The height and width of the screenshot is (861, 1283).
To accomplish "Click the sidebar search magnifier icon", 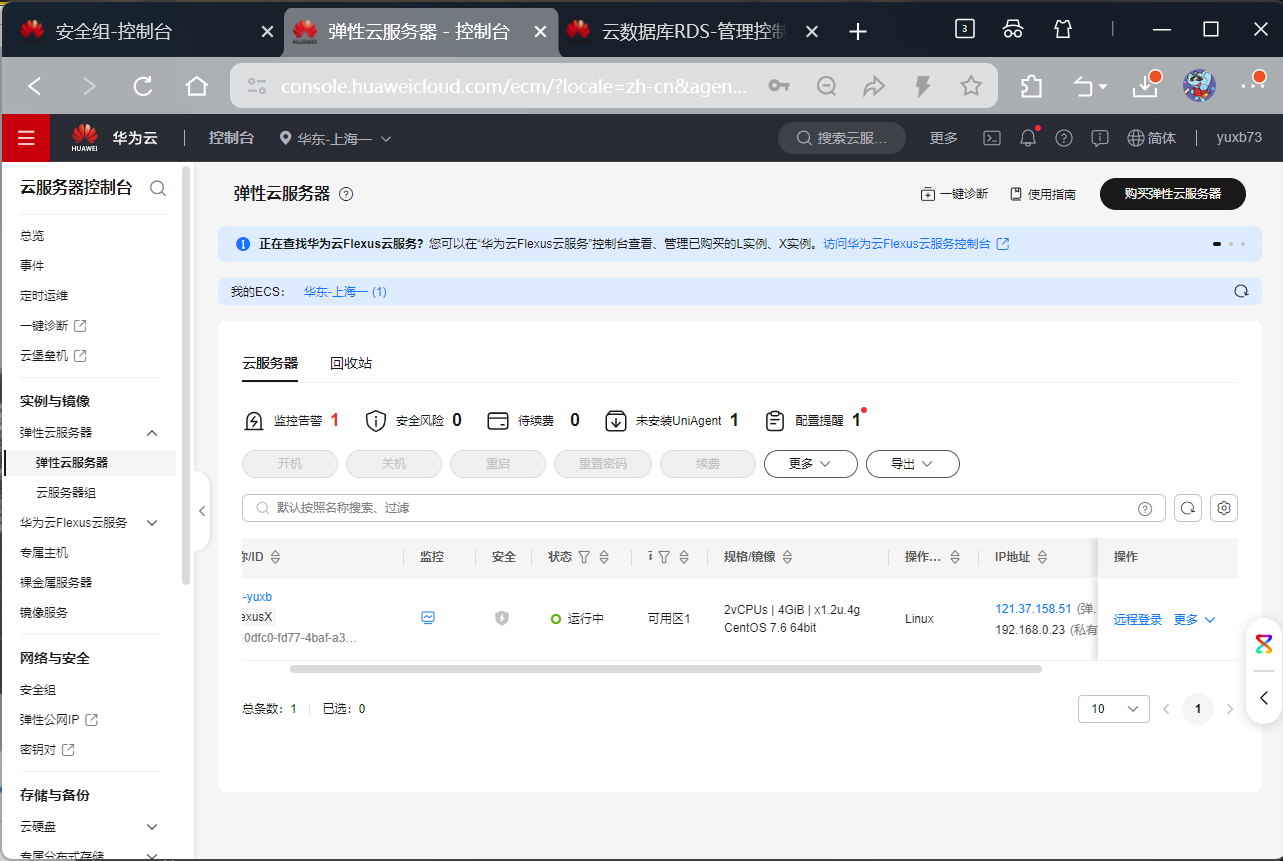I will 157,188.
